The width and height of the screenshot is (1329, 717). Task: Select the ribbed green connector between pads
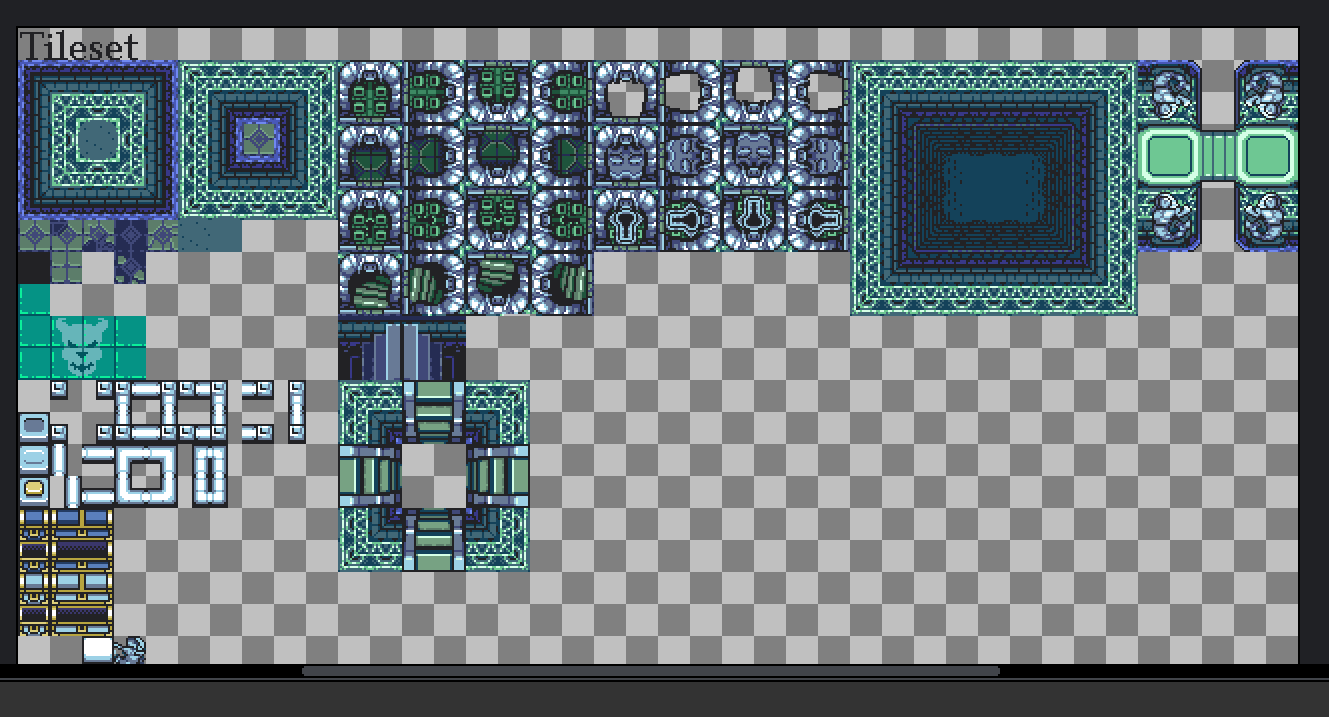[x=1218, y=157]
